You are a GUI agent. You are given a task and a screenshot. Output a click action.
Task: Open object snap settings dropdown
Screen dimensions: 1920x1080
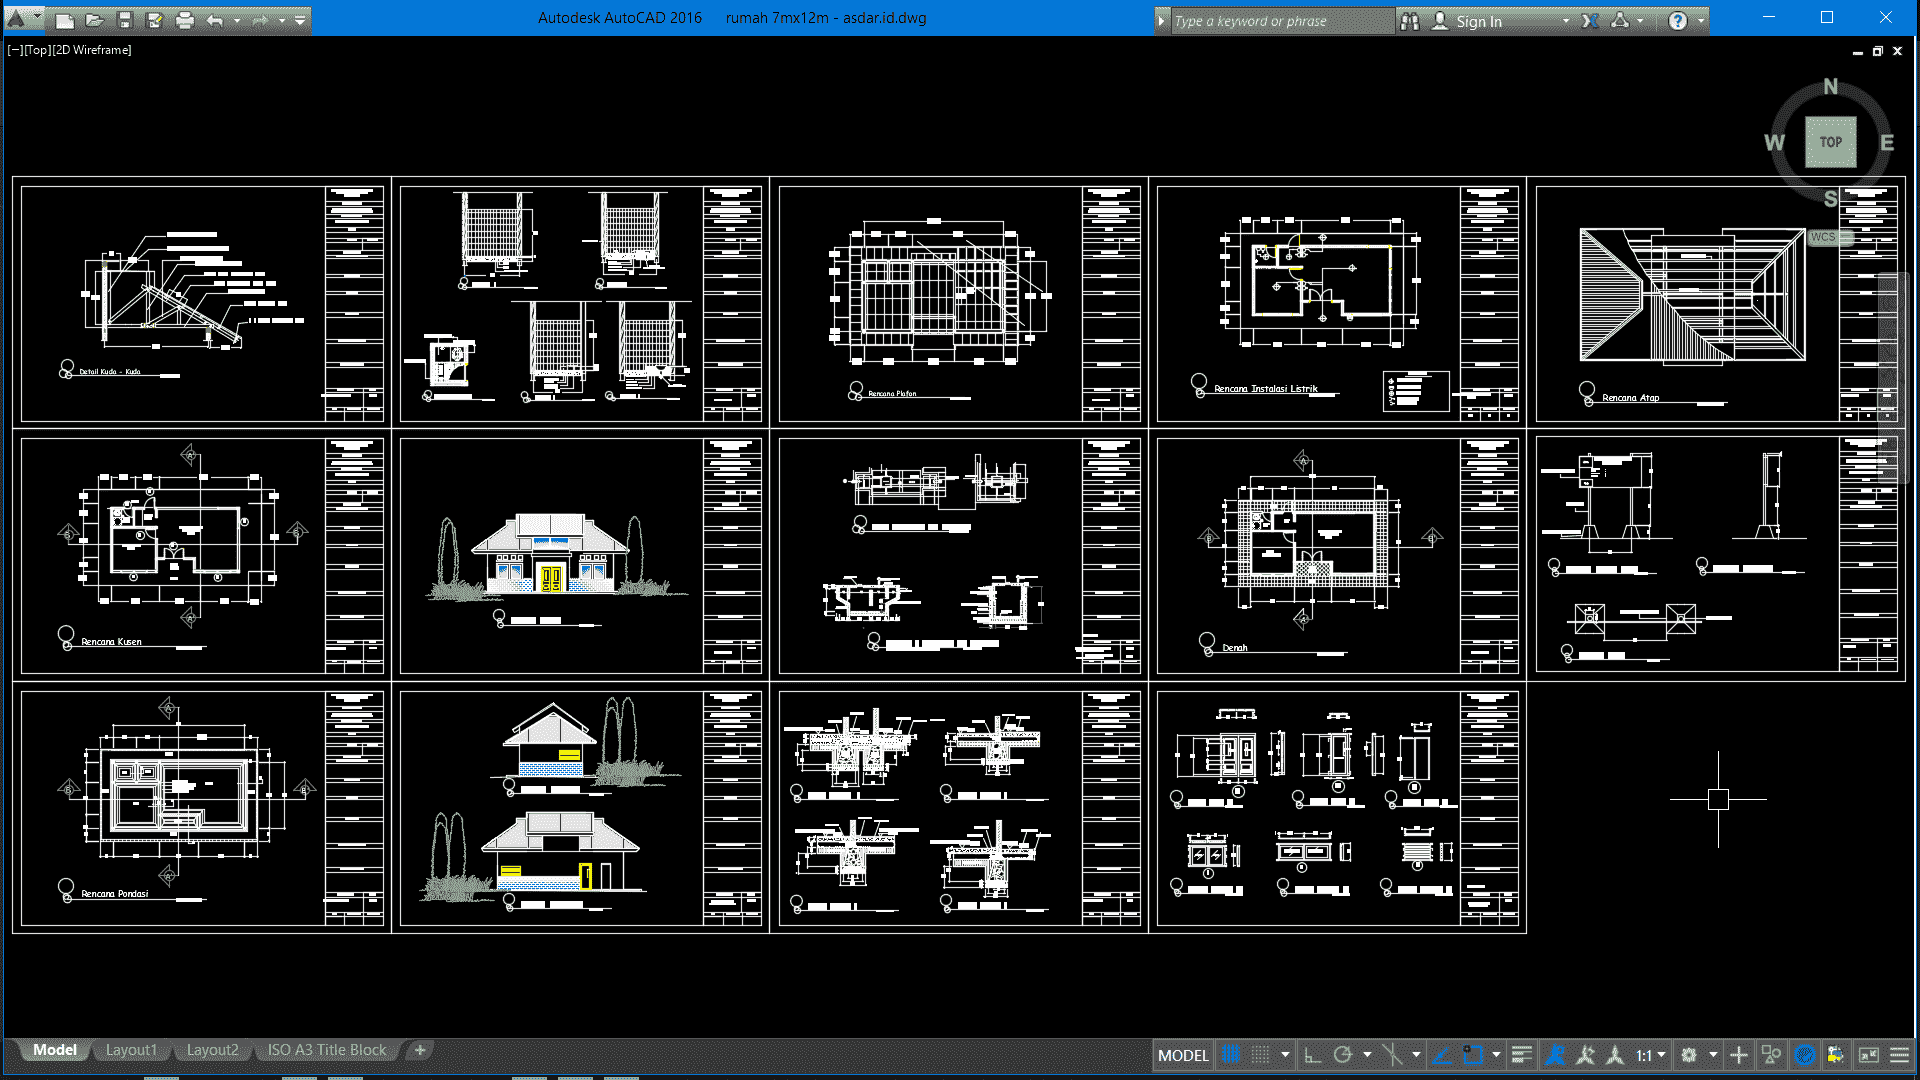pyautogui.click(x=1496, y=1055)
